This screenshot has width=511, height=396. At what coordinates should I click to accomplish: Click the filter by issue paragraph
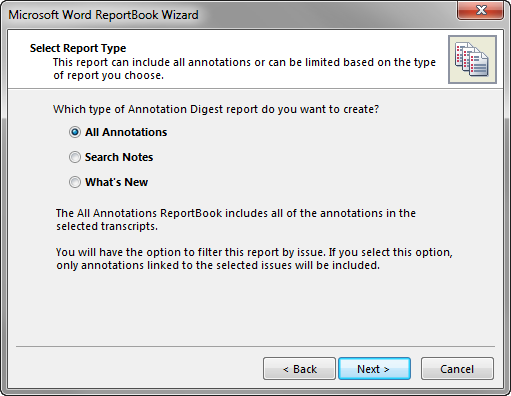coord(254,259)
